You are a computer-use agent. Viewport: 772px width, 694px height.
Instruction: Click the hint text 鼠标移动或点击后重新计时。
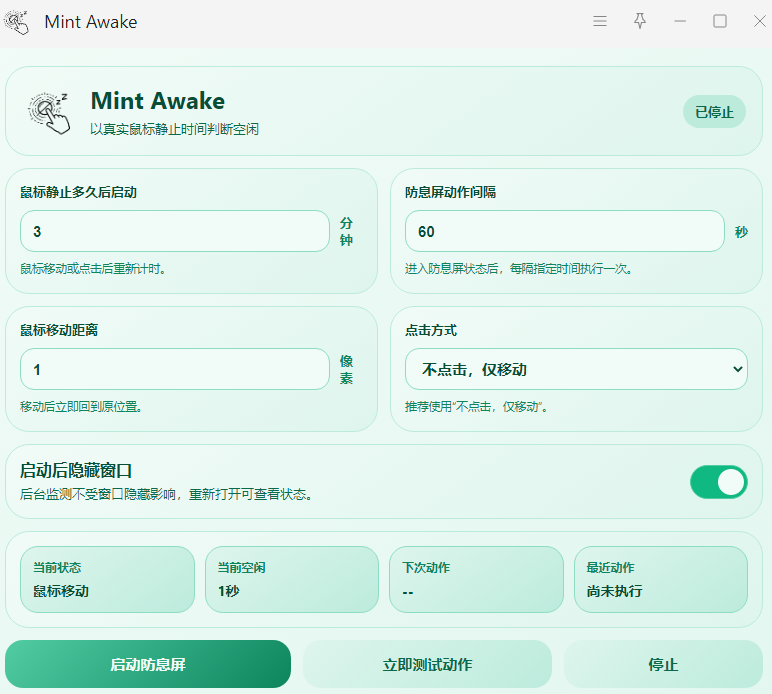click(x=93, y=269)
